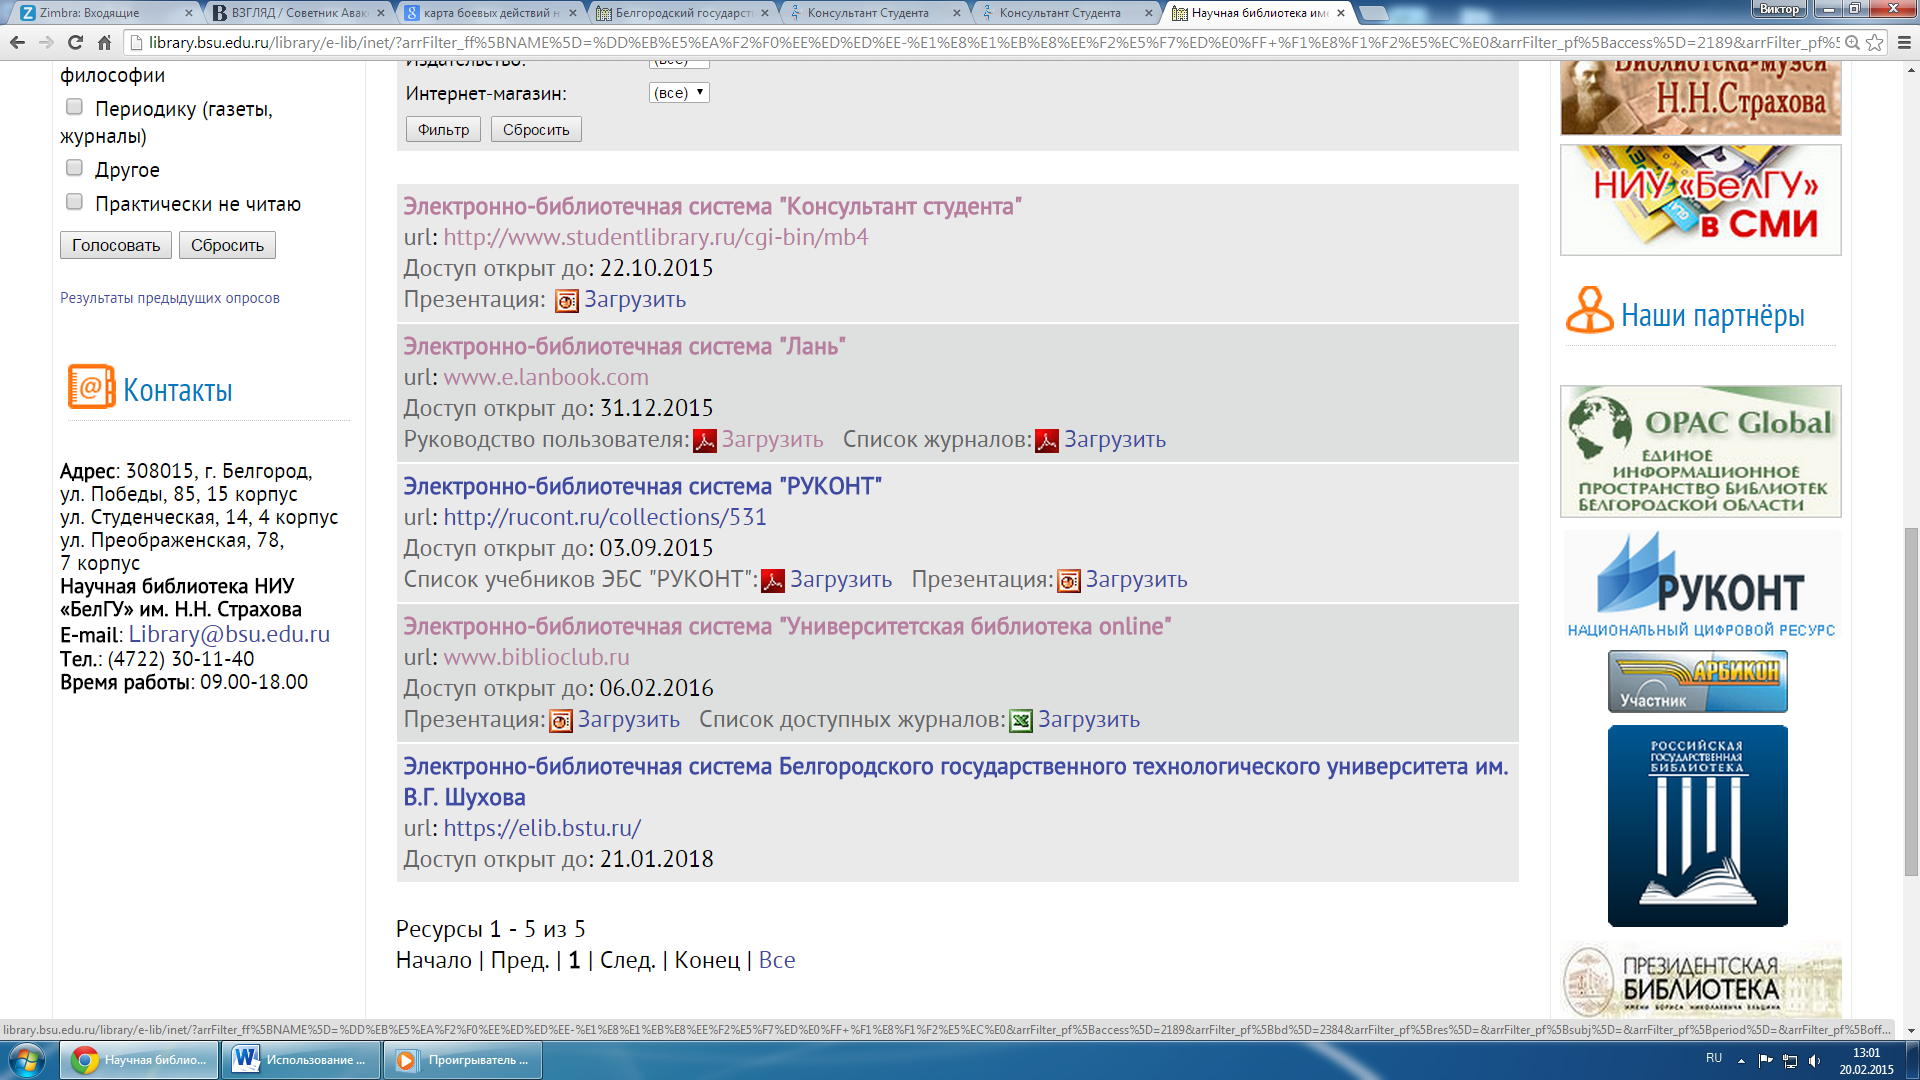Click the Наши партнёры person icon
The height and width of the screenshot is (1080, 1920).
pos(1589,310)
